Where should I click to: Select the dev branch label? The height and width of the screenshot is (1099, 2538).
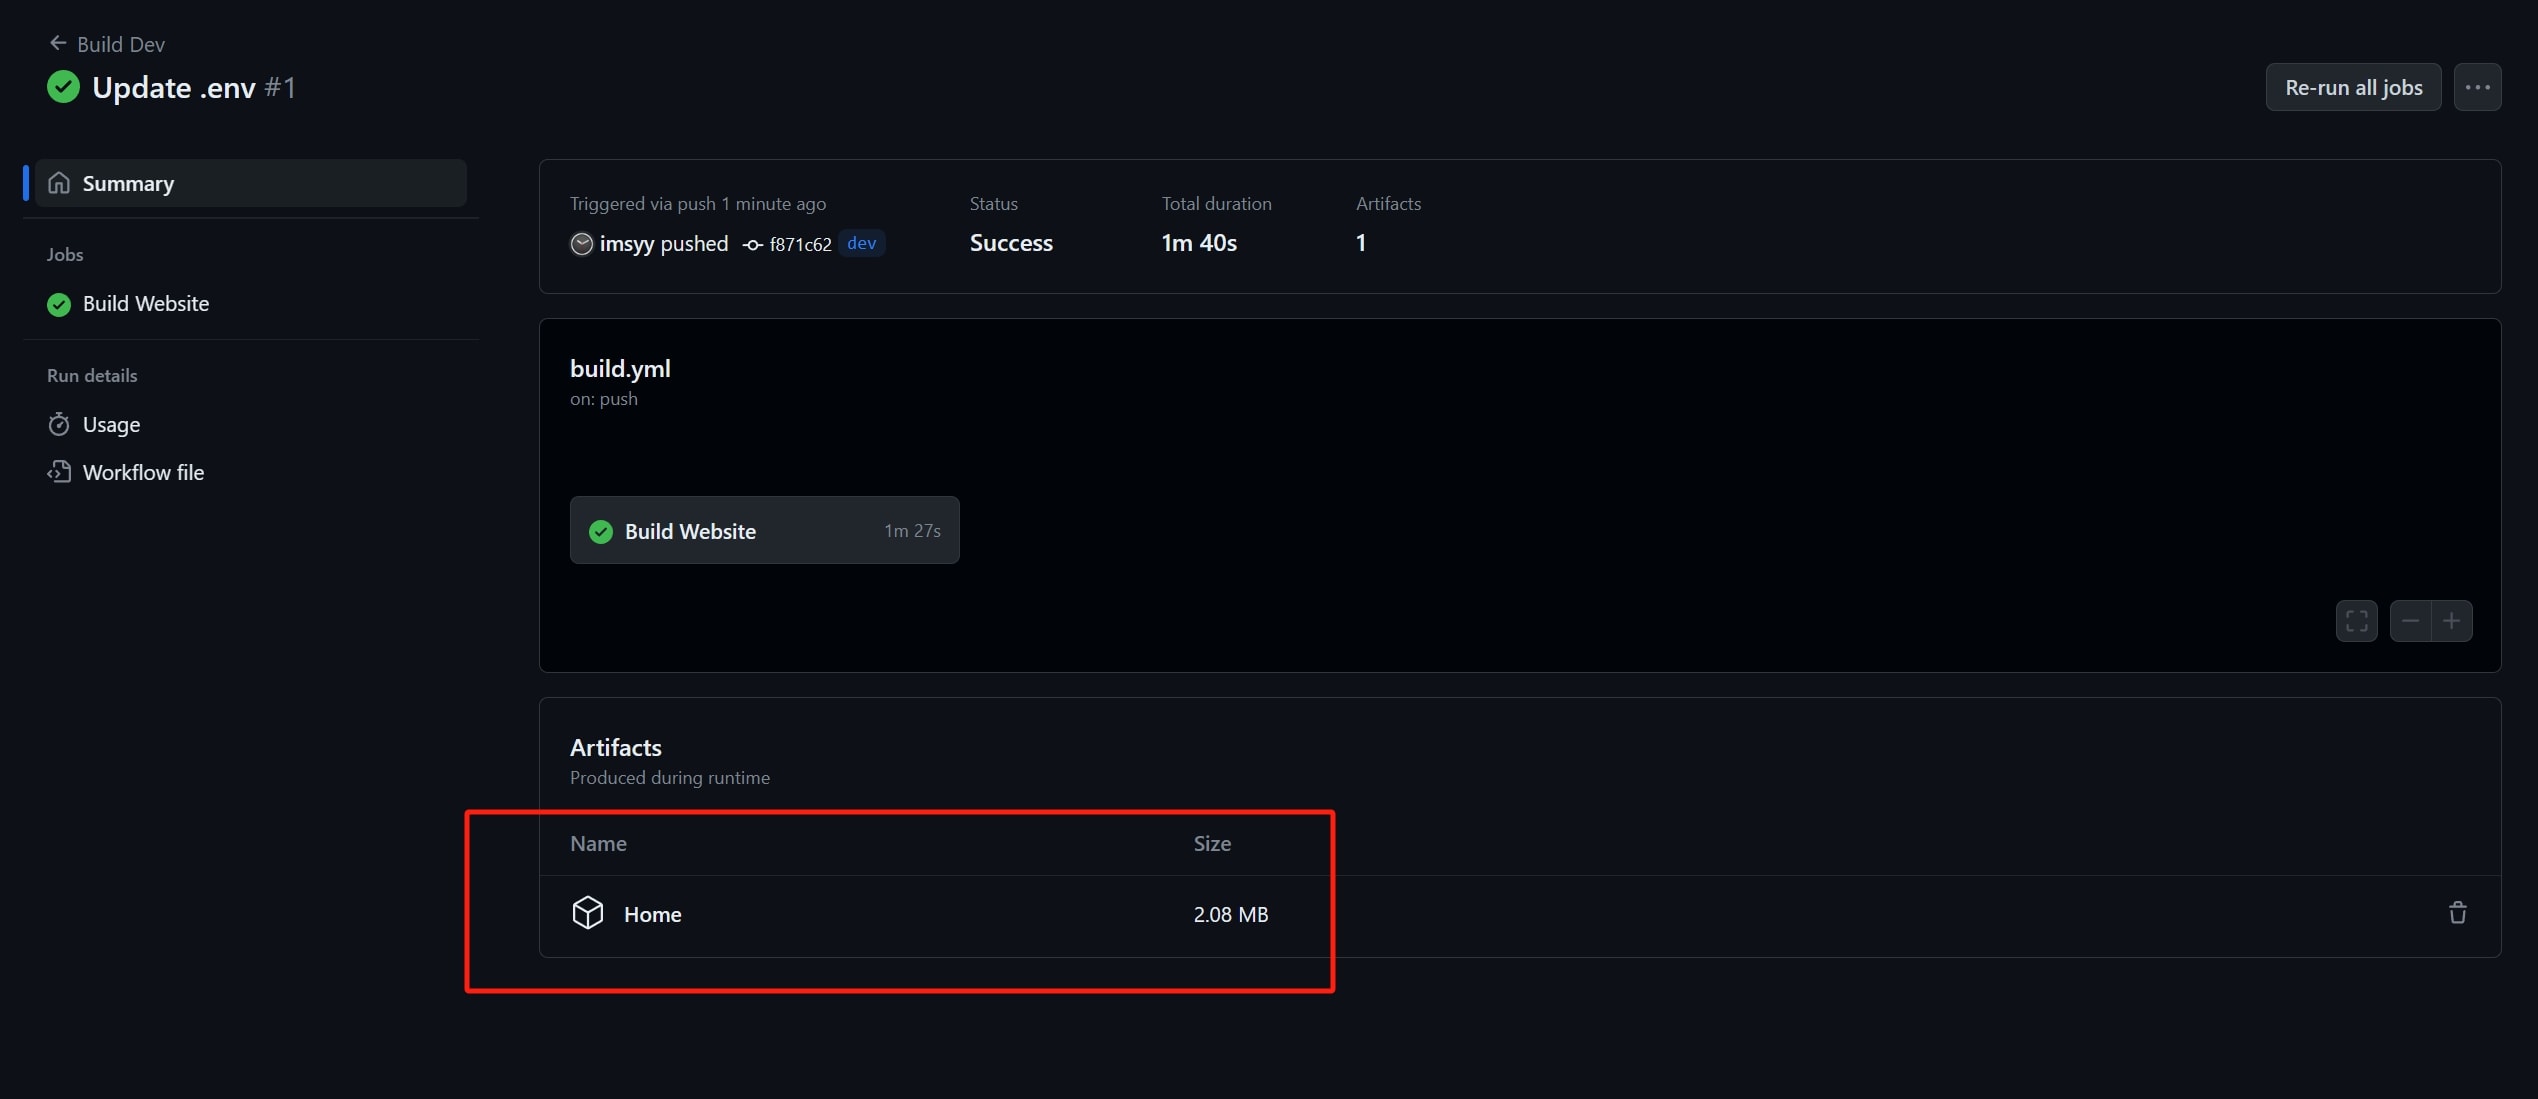tap(861, 243)
